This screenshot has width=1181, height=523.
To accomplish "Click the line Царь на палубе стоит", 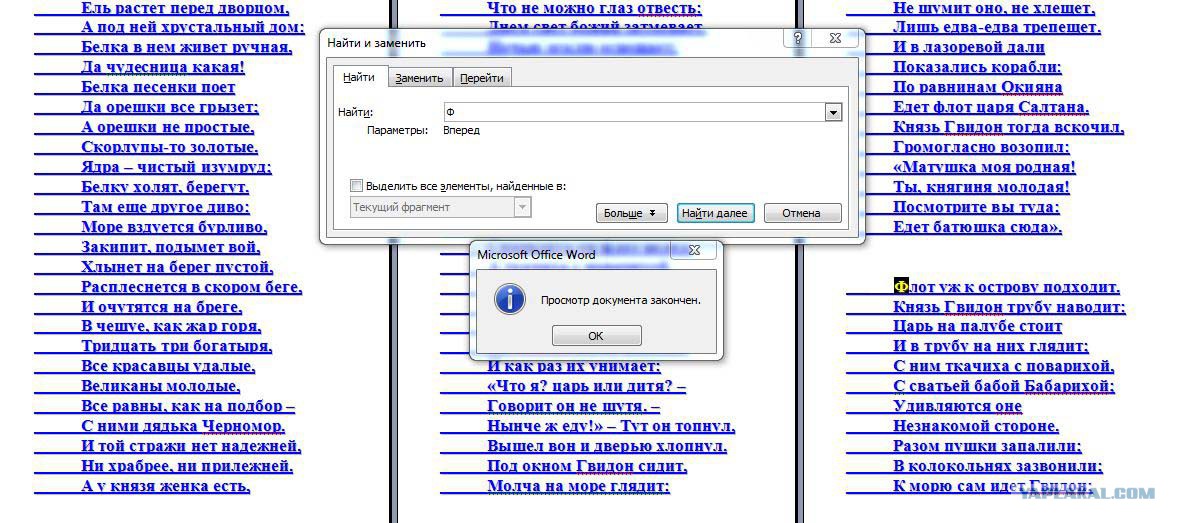I will pyautogui.click(x=978, y=326).
